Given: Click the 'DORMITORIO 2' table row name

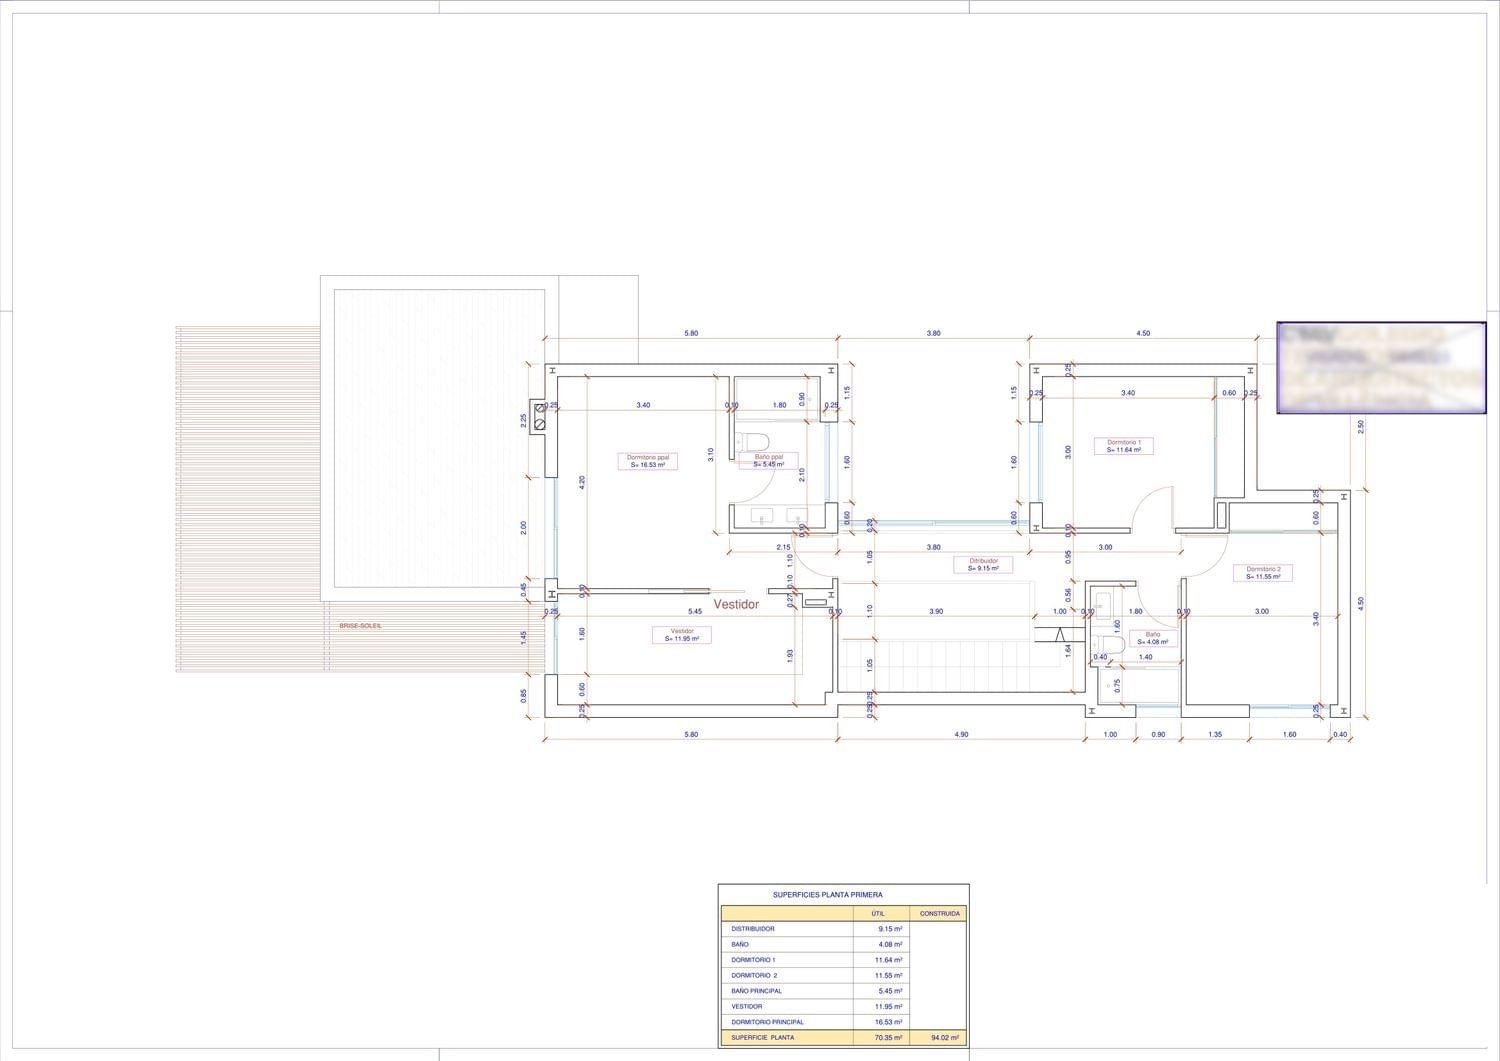Looking at the screenshot, I should pos(754,975).
